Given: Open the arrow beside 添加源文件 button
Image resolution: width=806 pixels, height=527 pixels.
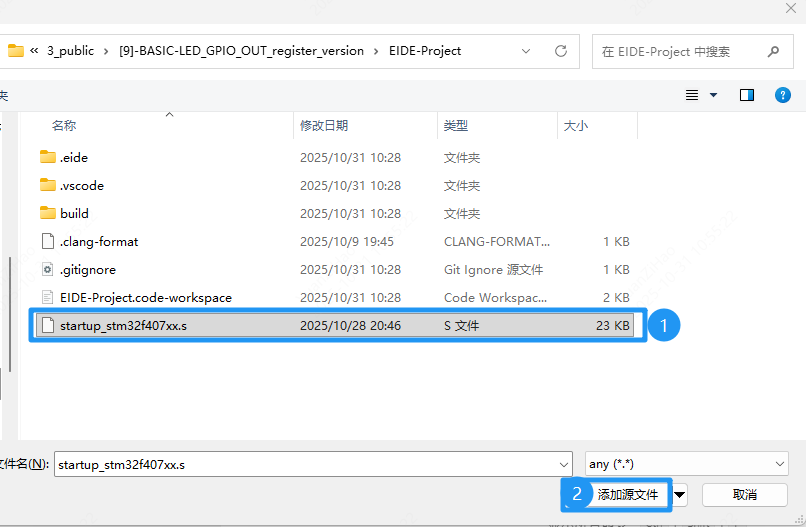Looking at the screenshot, I should tap(680, 495).
